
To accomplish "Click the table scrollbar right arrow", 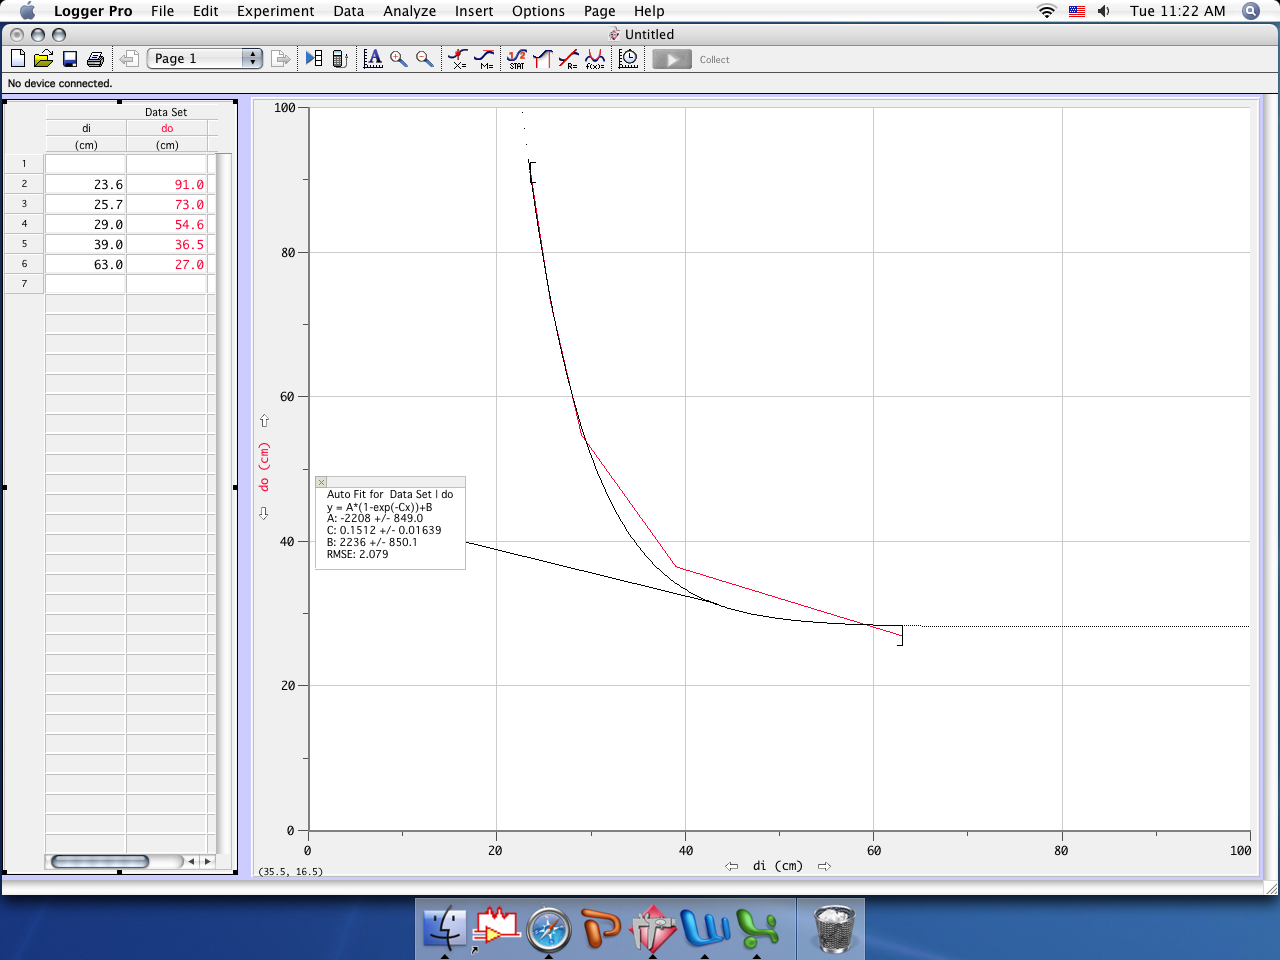I will point(207,861).
